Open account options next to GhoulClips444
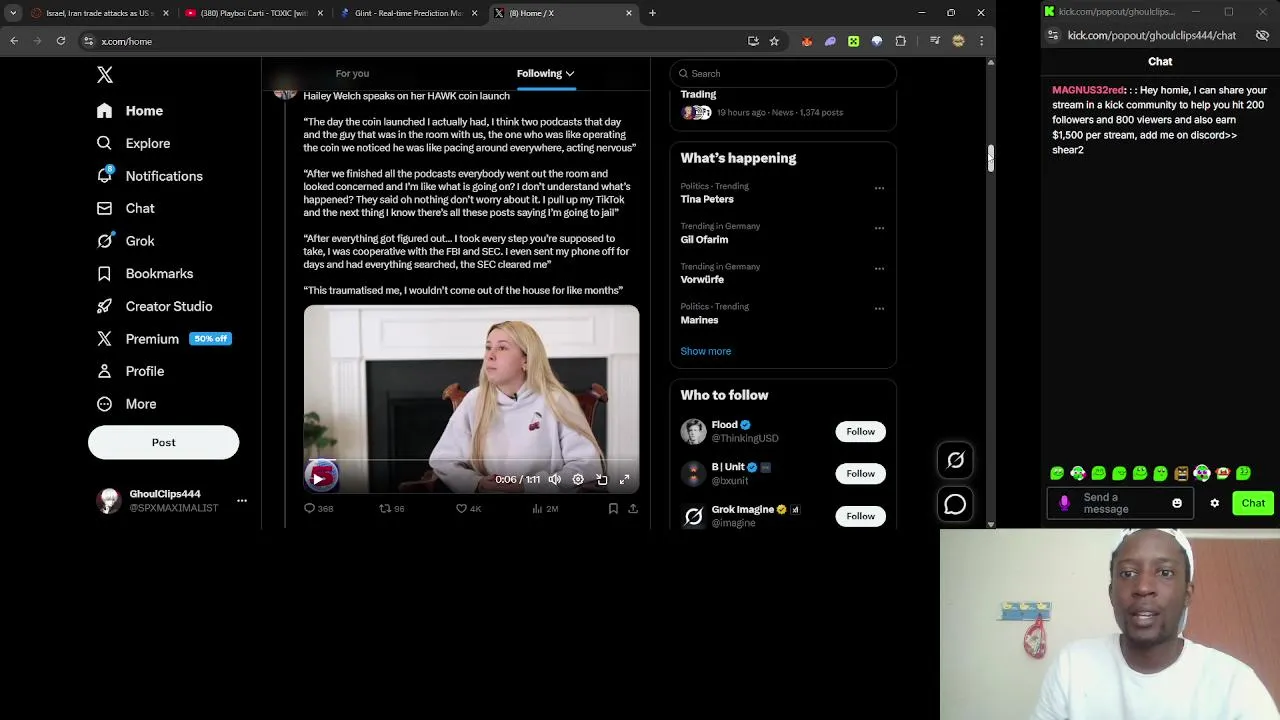 [x=241, y=500]
